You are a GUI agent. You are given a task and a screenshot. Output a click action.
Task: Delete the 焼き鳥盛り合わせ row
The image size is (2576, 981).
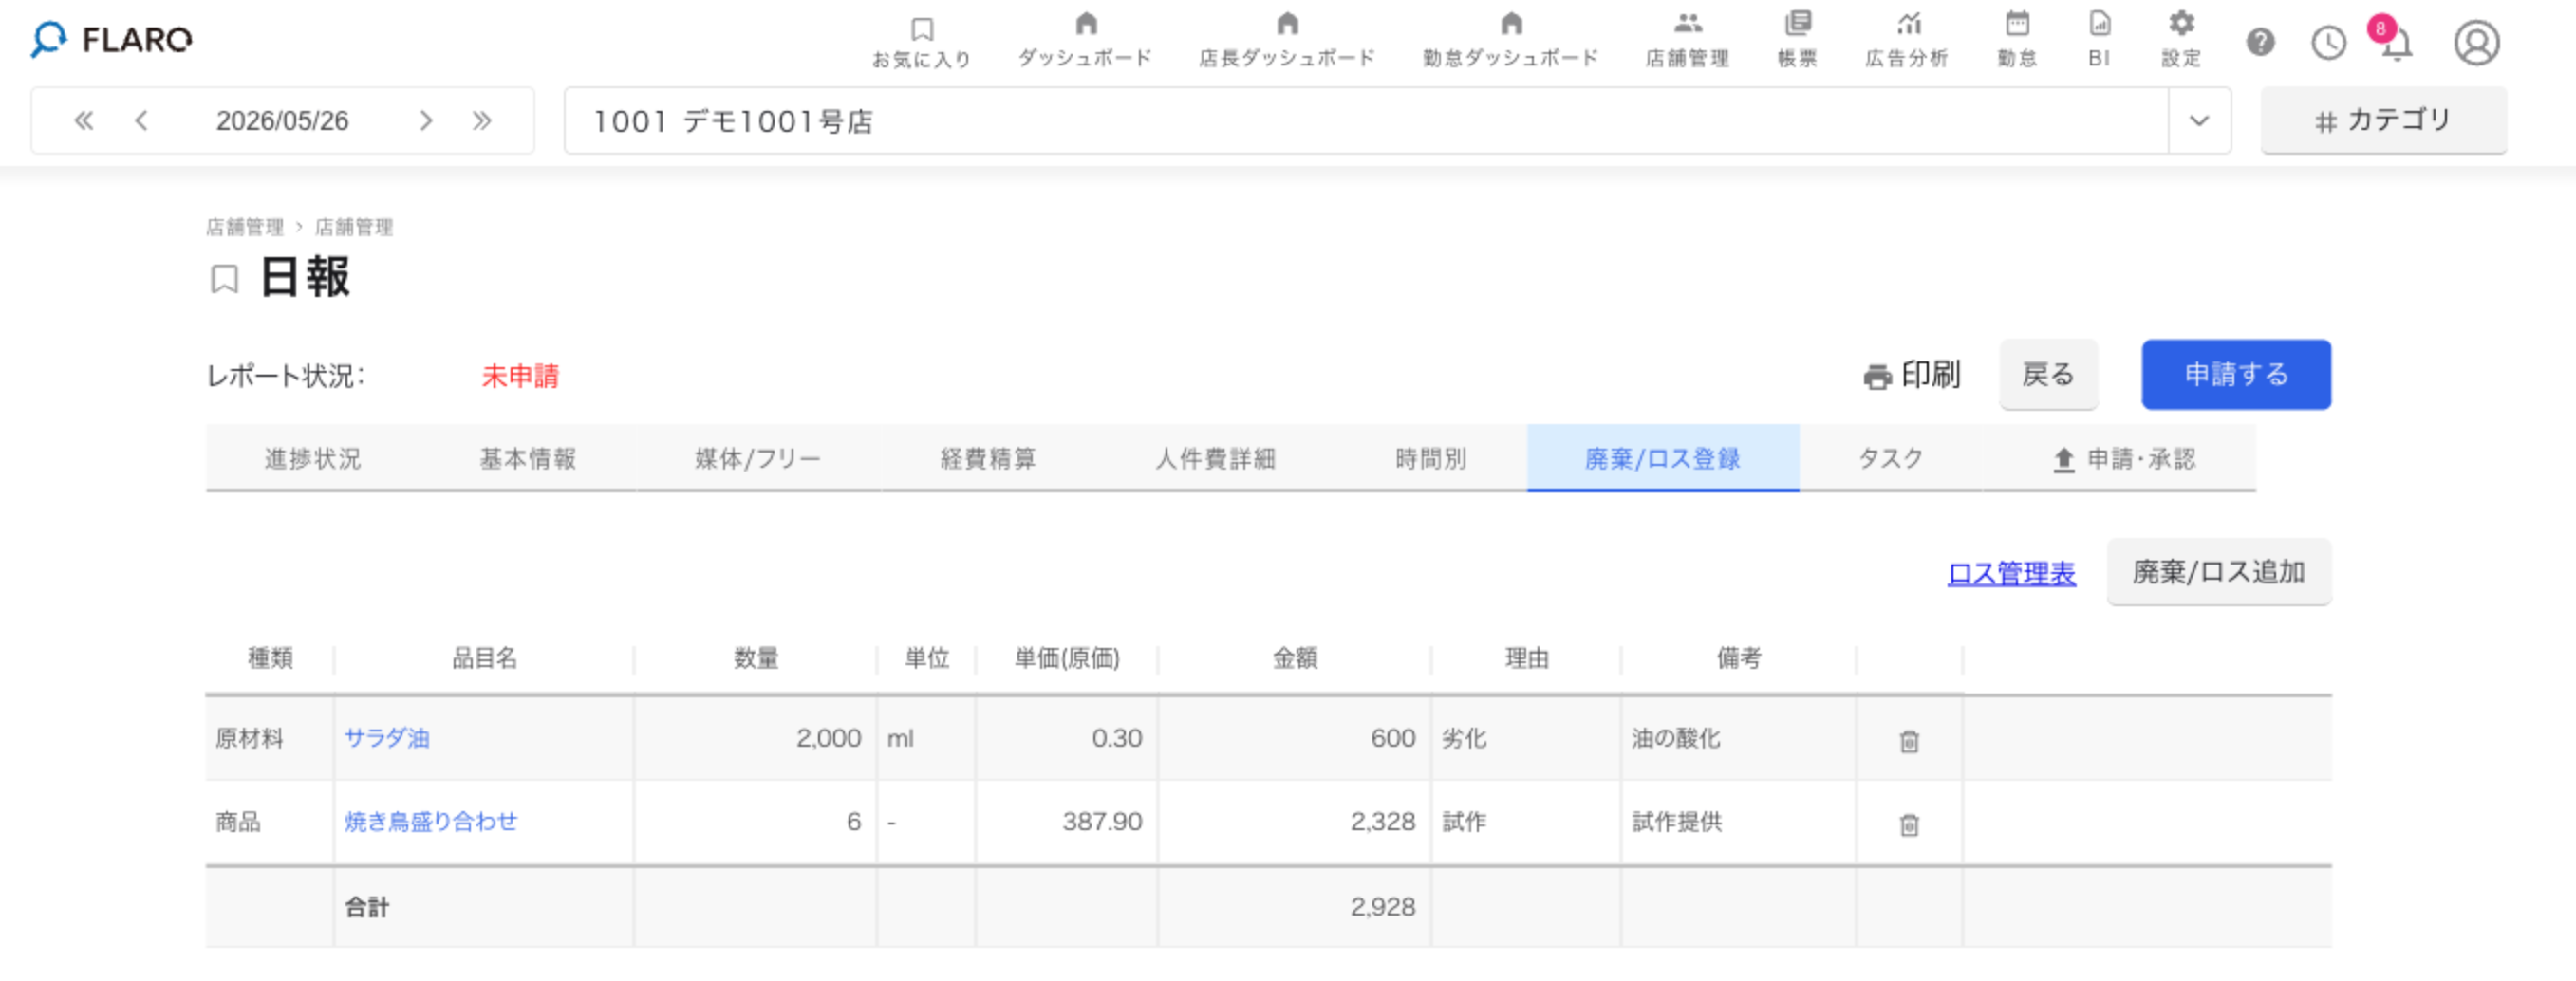(x=1908, y=825)
